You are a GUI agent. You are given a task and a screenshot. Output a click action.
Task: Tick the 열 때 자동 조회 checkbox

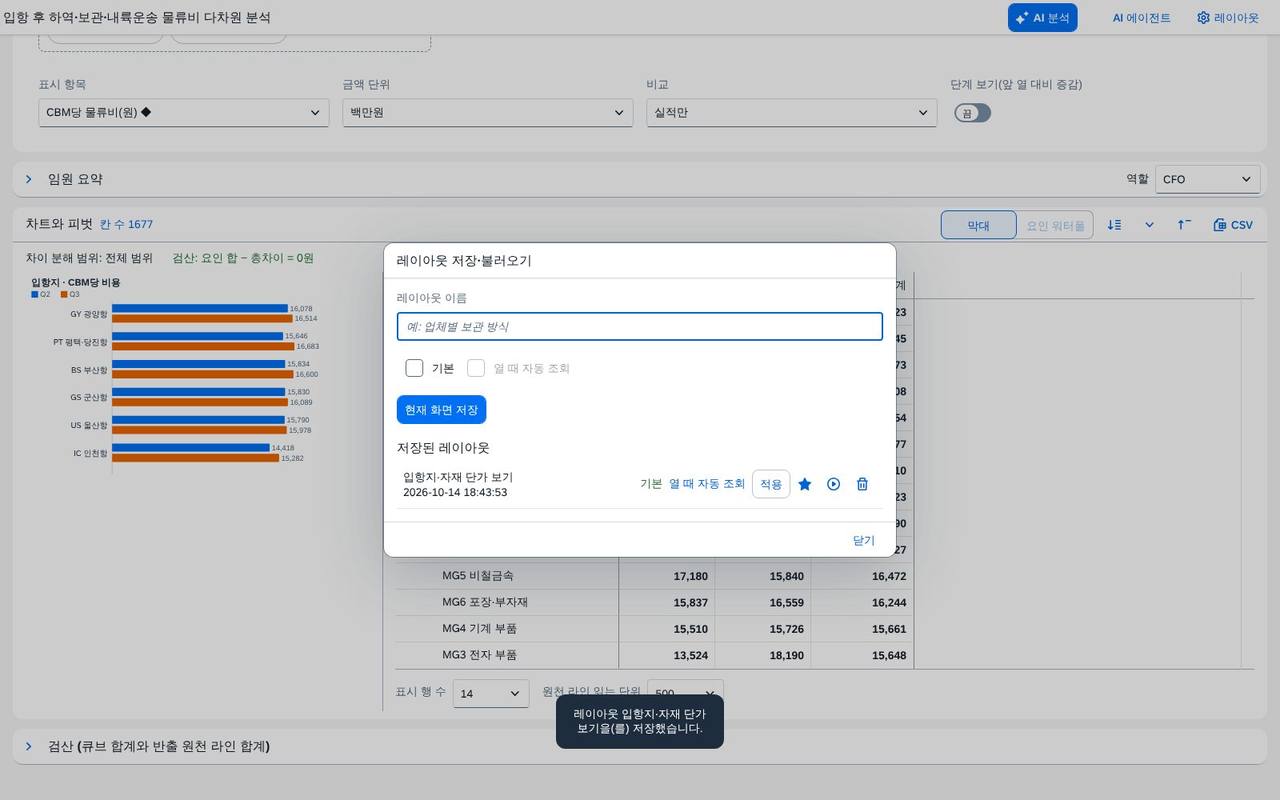[476, 368]
